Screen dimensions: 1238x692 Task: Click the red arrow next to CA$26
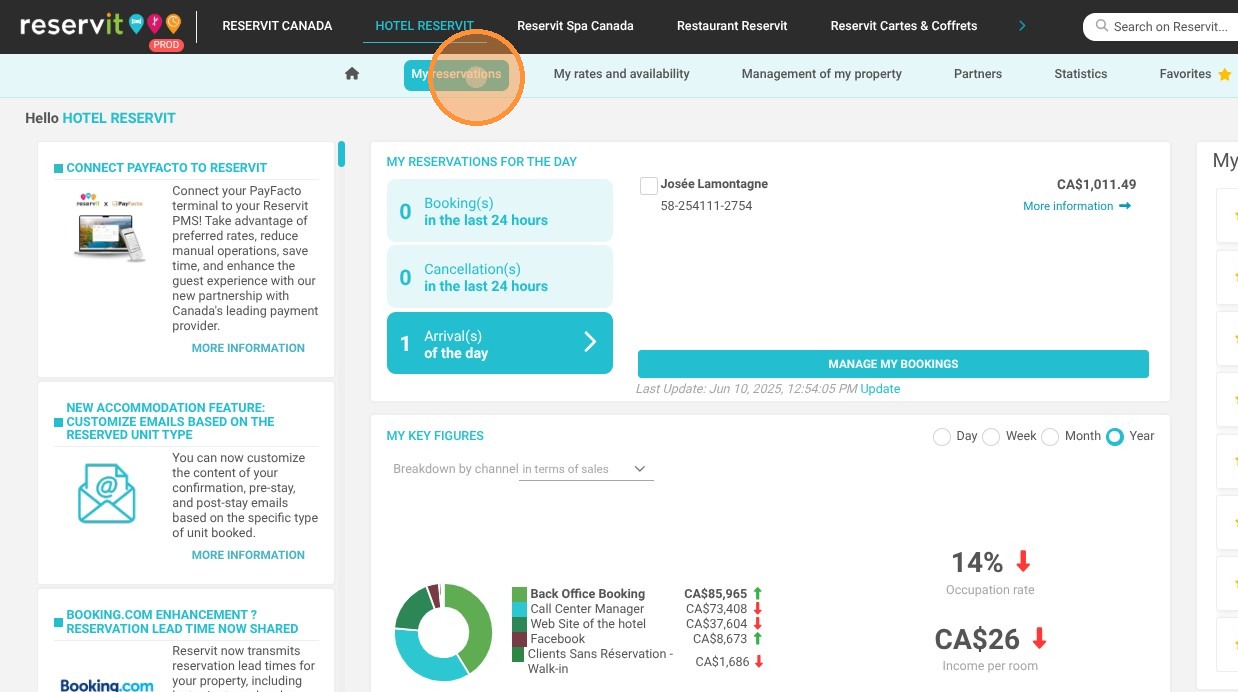(1040, 638)
